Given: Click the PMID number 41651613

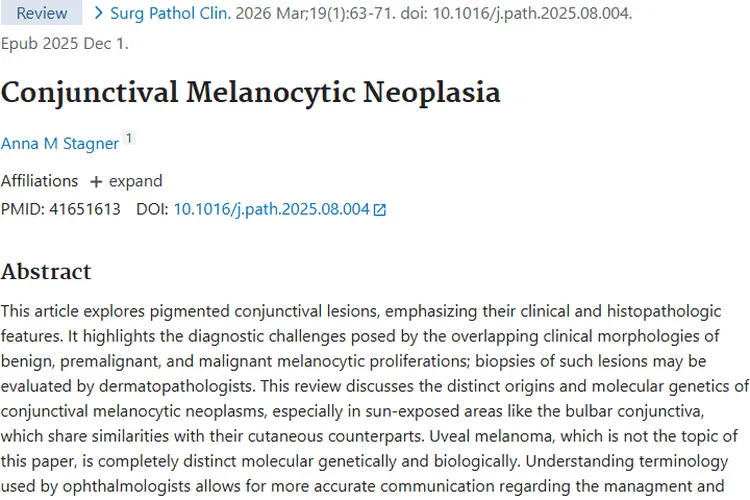Looking at the screenshot, I should [x=85, y=209].
